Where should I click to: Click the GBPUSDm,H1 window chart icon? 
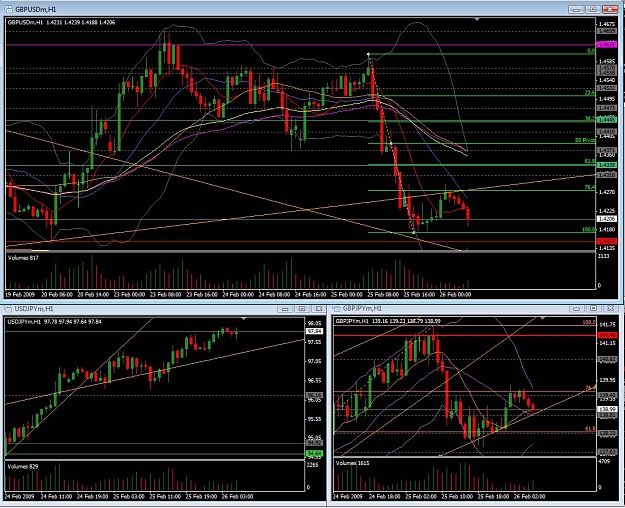(8, 9)
